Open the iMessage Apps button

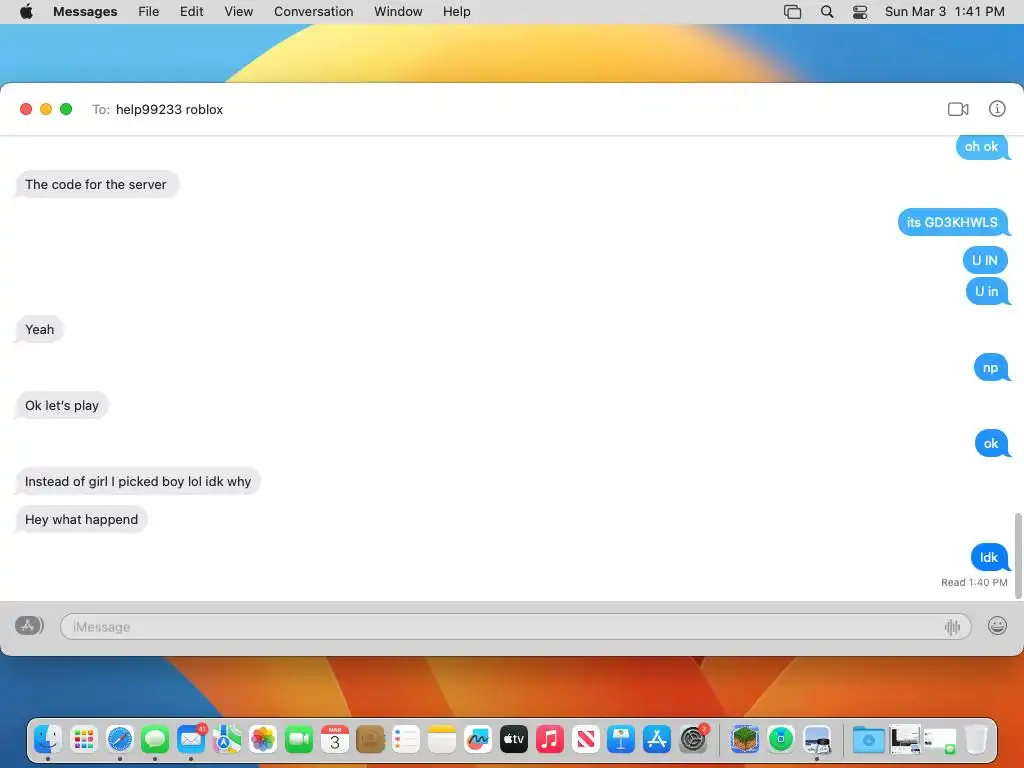(x=29, y=626)
